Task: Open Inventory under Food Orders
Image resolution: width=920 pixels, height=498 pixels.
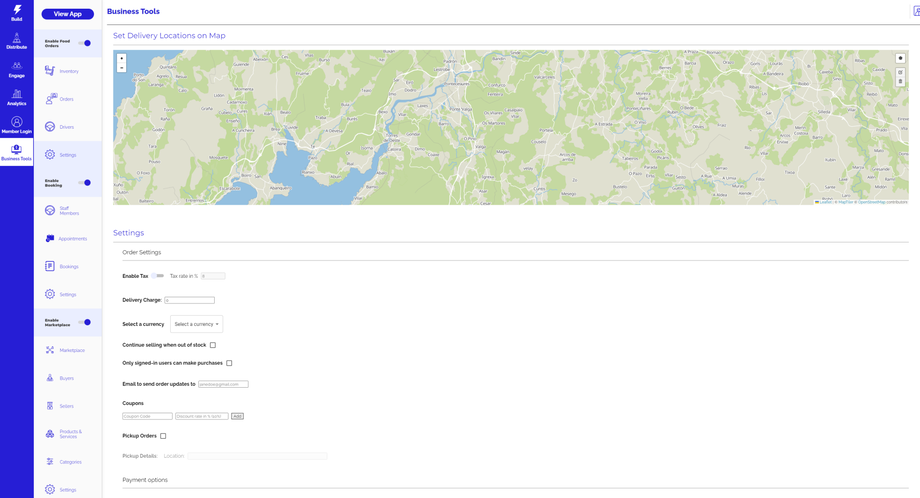Action: (x=62, y=71)
